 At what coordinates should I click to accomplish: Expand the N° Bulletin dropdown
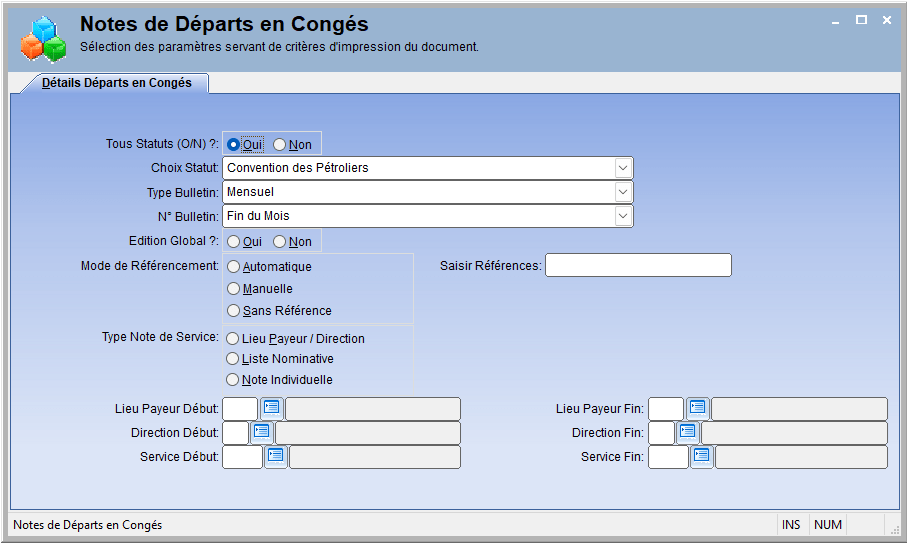[623, 216]
